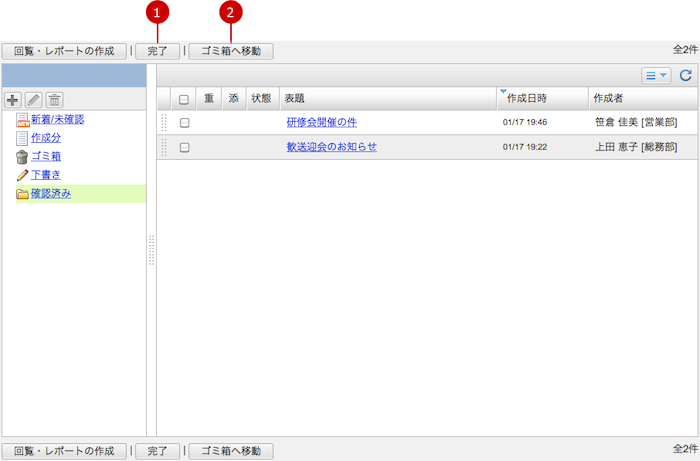This screenshot has height=461, width=700.
Task: Open the list display options dropdown
Action: point(656,75)
